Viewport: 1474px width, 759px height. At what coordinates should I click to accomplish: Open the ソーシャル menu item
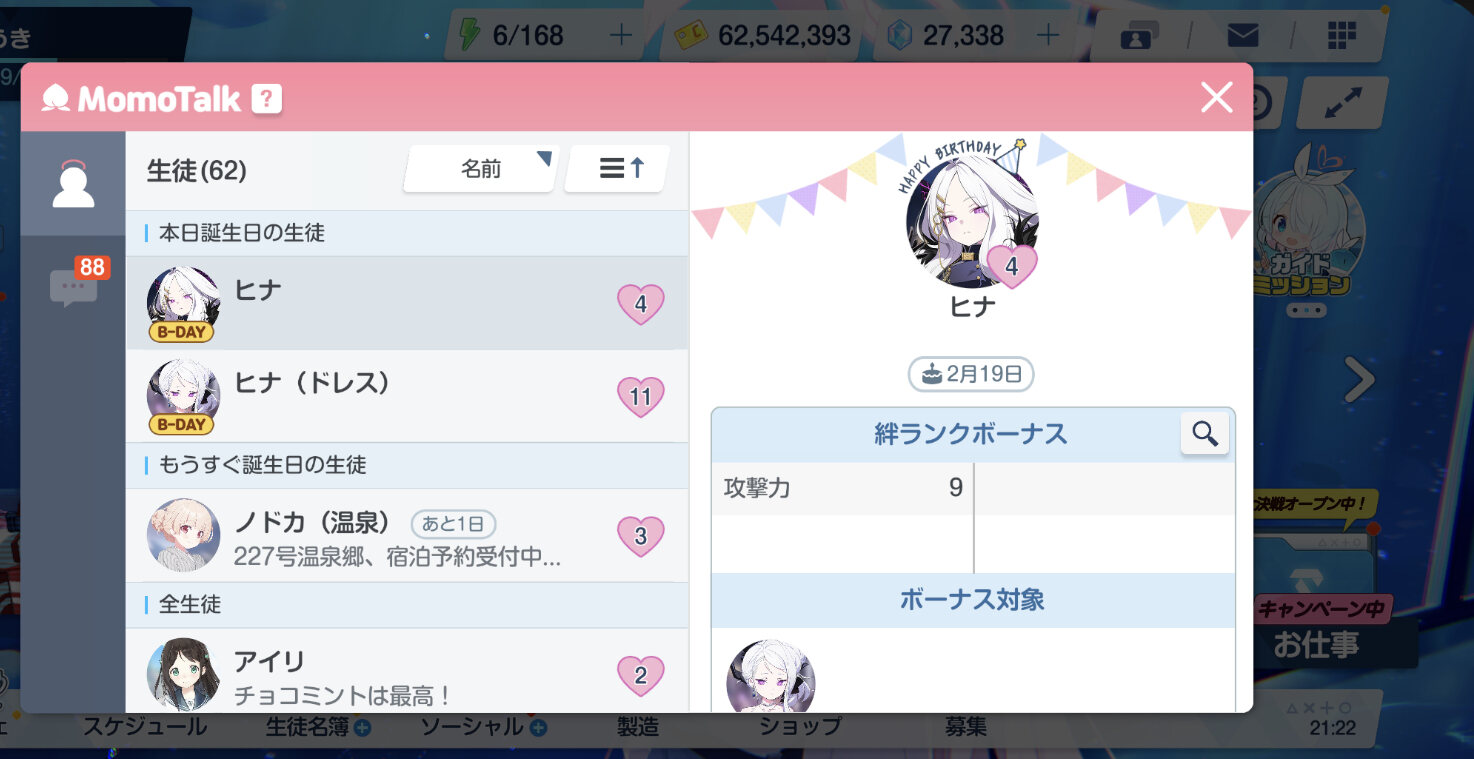click(x=483, y=727)
